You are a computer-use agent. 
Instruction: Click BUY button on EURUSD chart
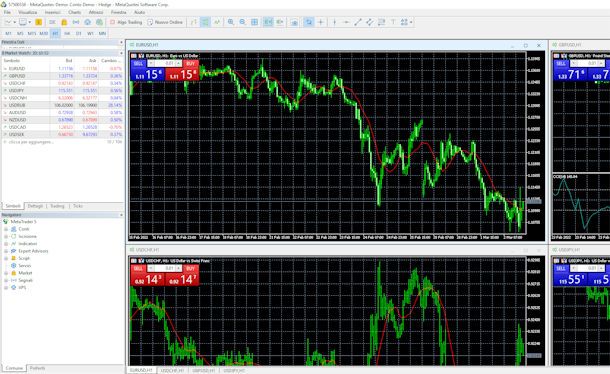pyautogui.click(x=191, y=63)
